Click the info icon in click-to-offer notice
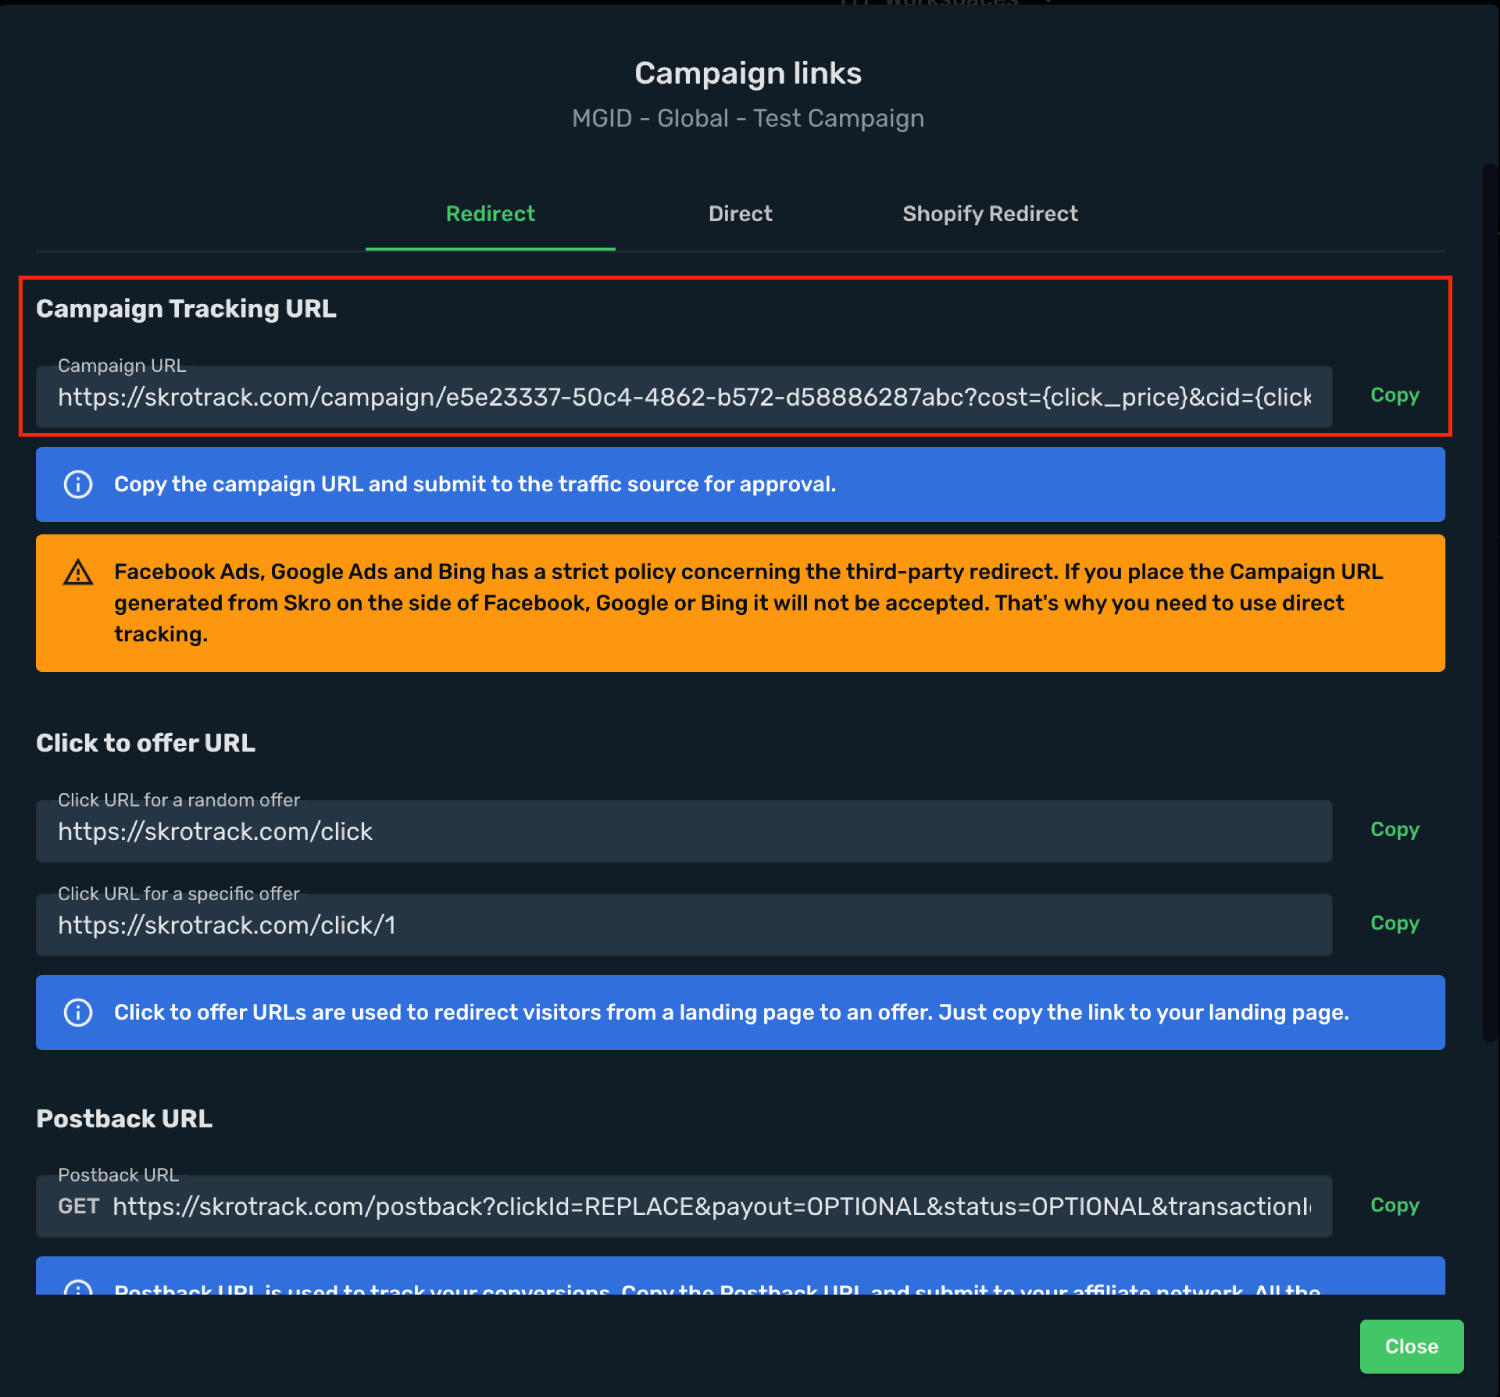Viewport: 1500px width, 1397px height. tap(78, 1012)
